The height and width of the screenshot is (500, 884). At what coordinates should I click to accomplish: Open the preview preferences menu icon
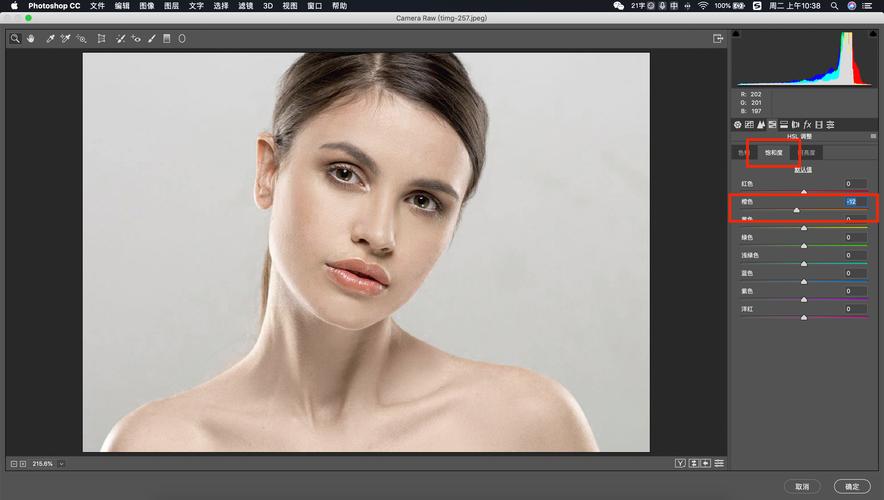tap(719, 463)
